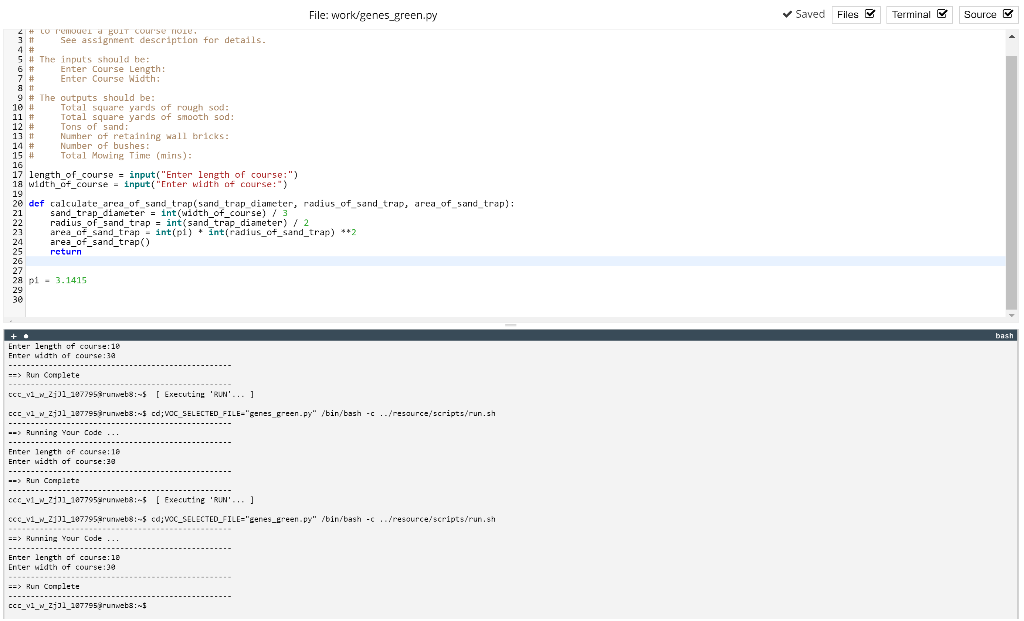Screen dimensions: 1024x621
Task: Click the comment 'The inputs should be:'
Action: [x=95, y=59]
